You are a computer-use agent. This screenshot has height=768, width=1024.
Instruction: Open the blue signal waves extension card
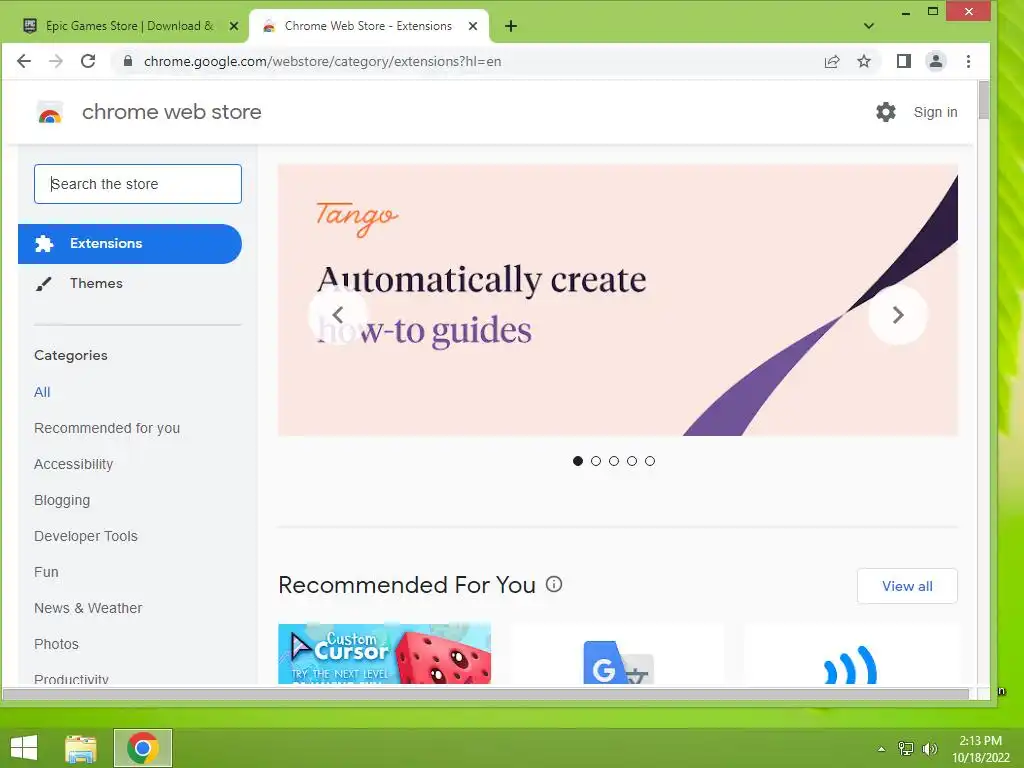[851, 654]
